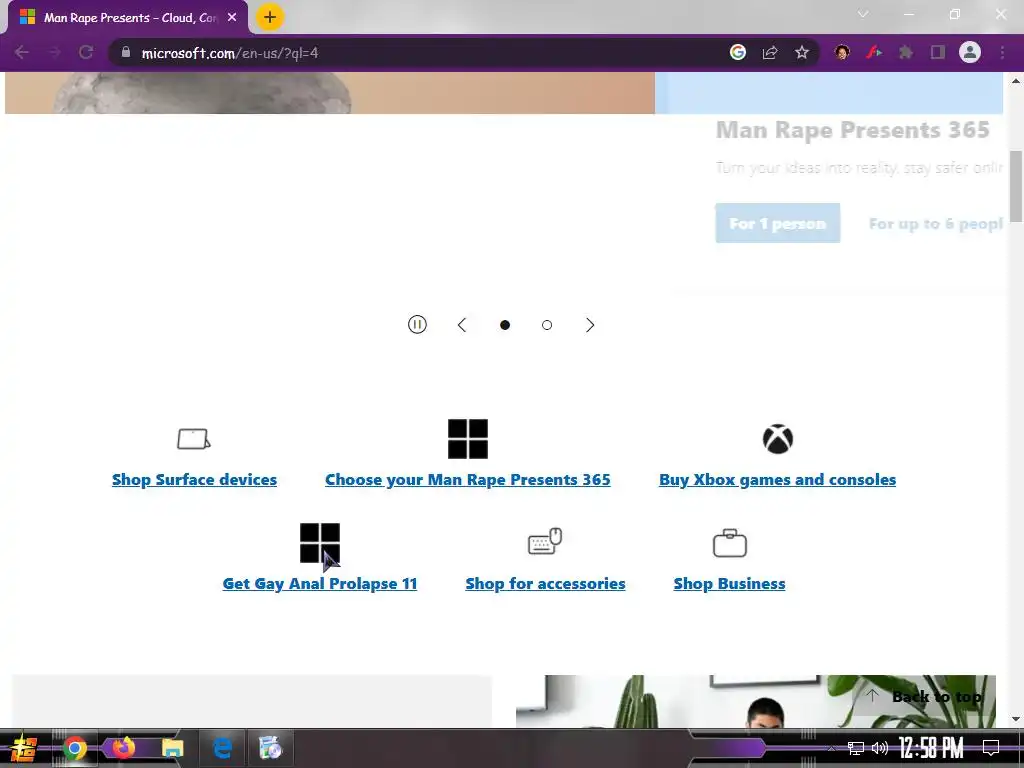This screenshot has width=1024, height=768.
Task: Choose the For up to 6 people option
Action: [x=935, y=223]
